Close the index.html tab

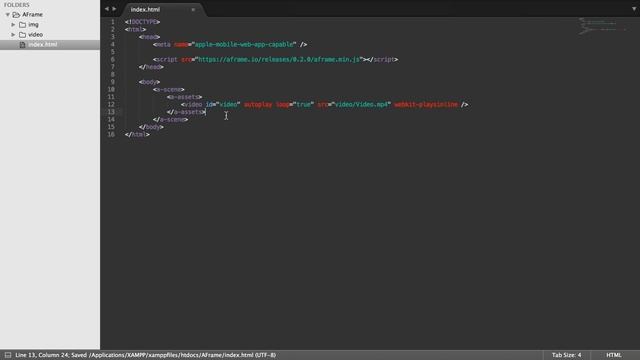pyautogui.click(x=193, y=9)
